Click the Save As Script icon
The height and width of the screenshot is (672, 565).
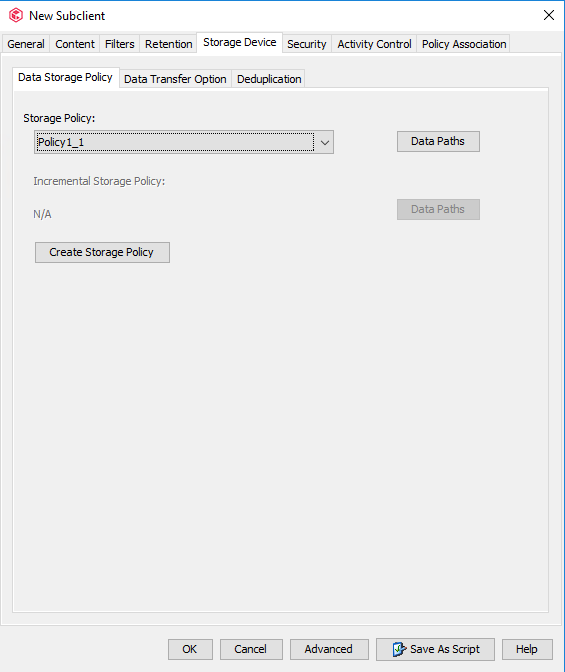coord(399,649)
